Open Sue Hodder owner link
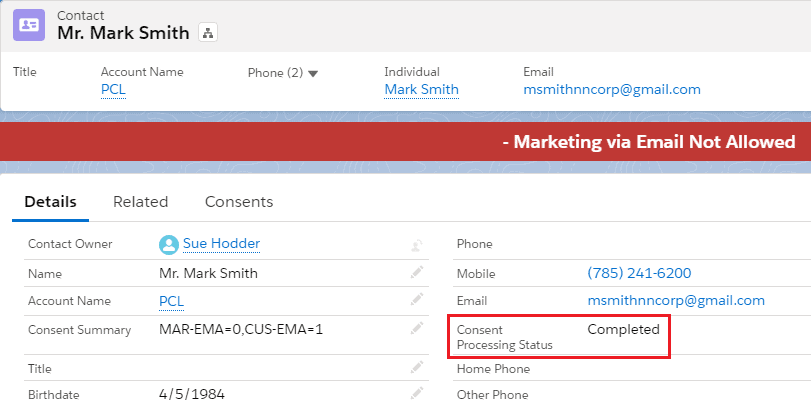The height and width of the screenshot is (414, 812). 222,244
